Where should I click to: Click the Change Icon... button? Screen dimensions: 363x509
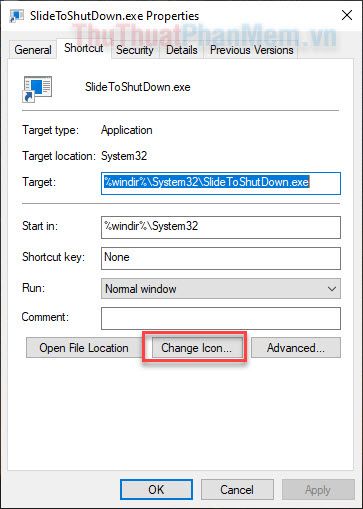pyautogui.click(x=196, y=348)
